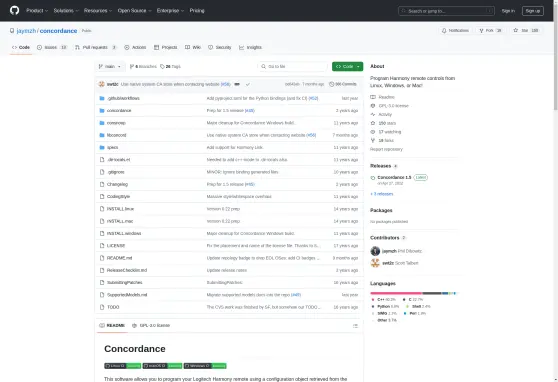This screenshot has width=558, height=382.
Task: Click the languages color bar
Action: pos(413,293)
